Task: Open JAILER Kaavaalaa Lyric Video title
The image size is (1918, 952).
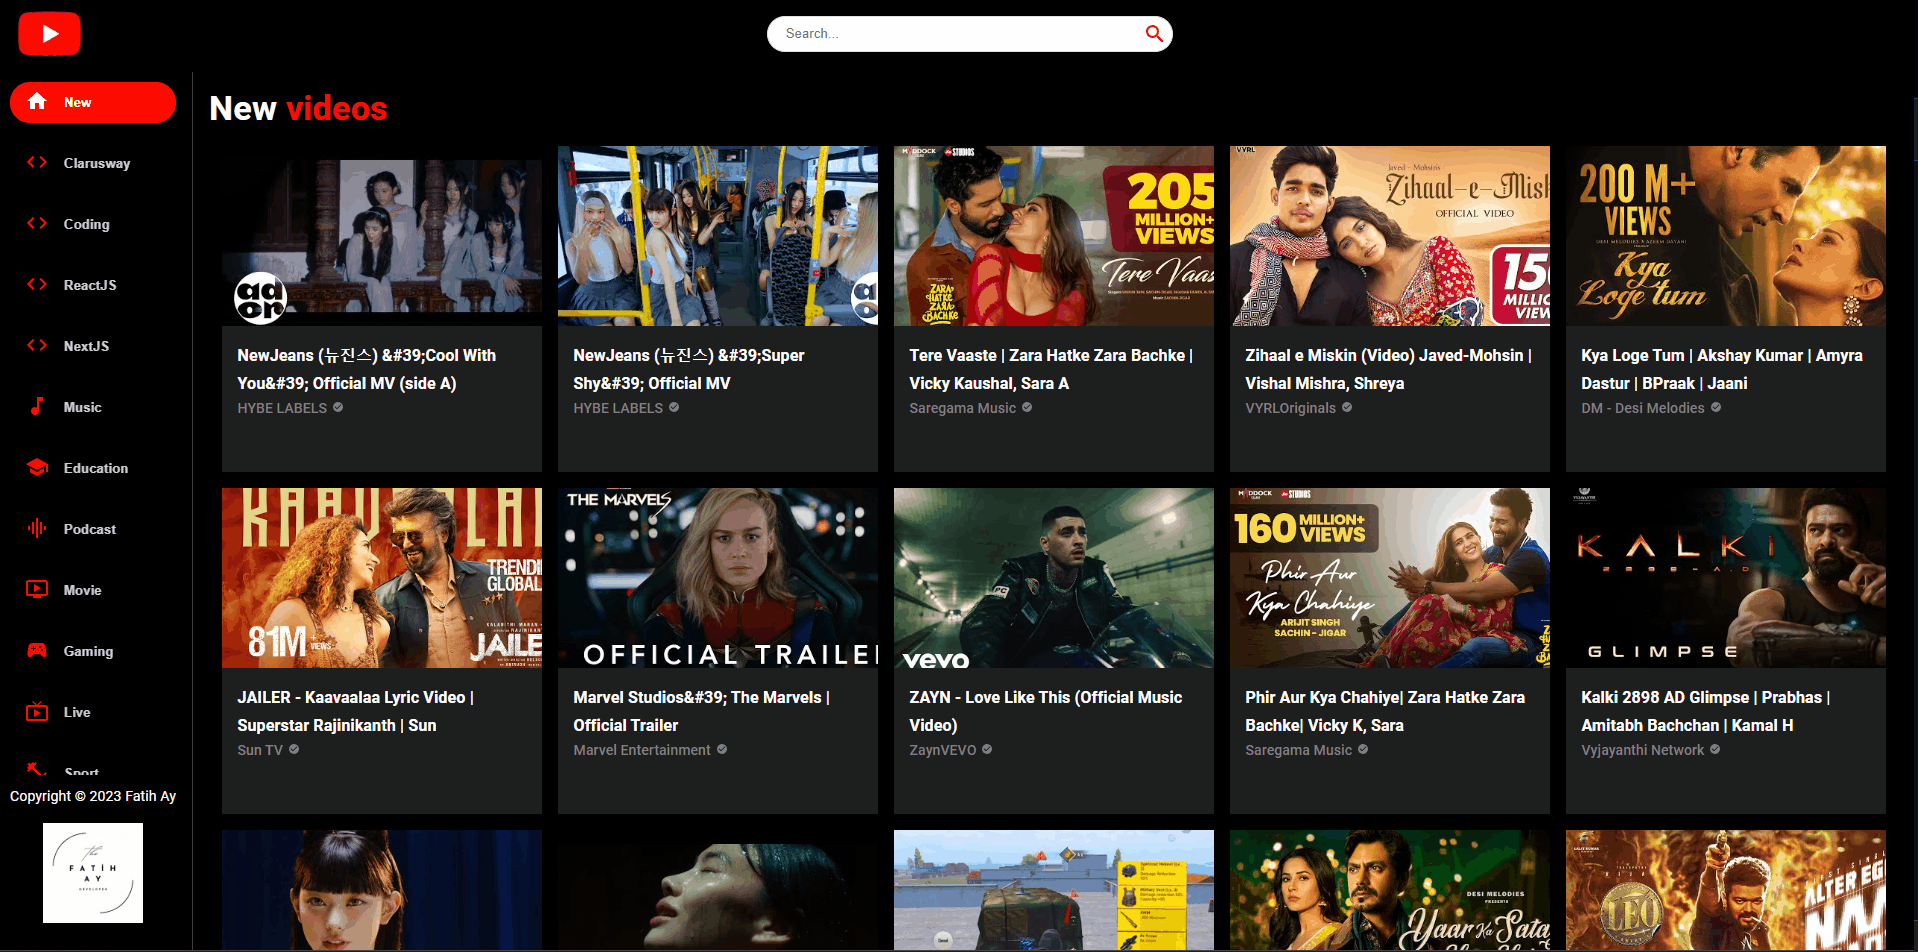Action: click(355, 711)
